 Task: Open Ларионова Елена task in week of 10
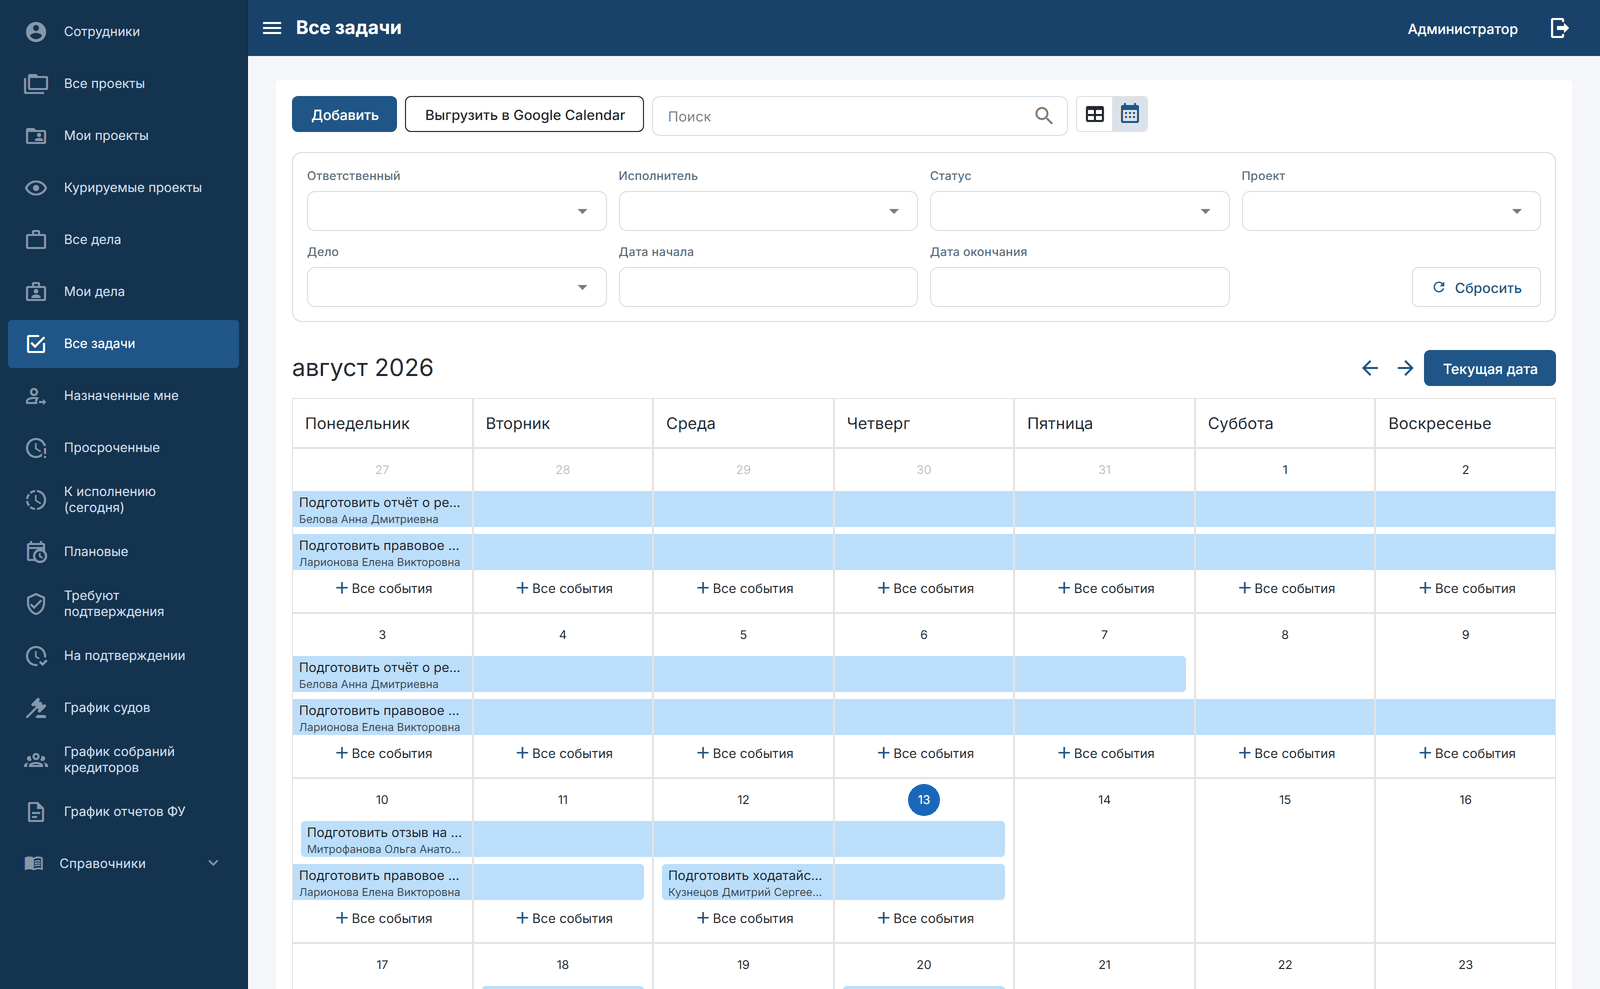[468, 882]
